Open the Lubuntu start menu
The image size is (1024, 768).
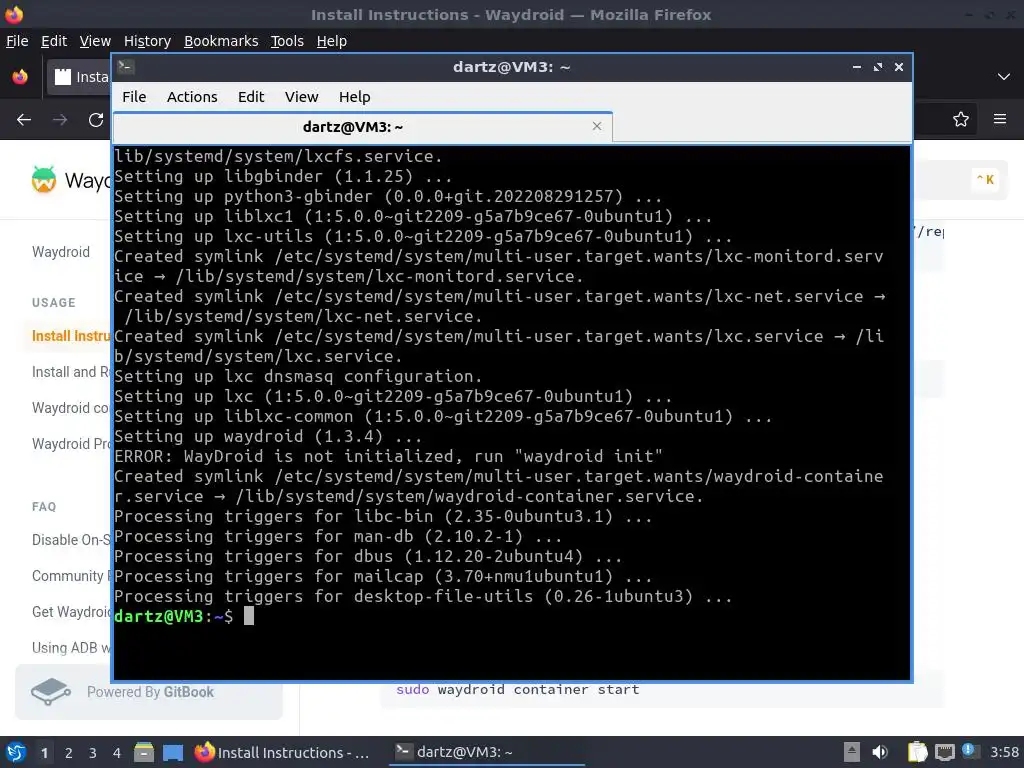click(16, 753)
